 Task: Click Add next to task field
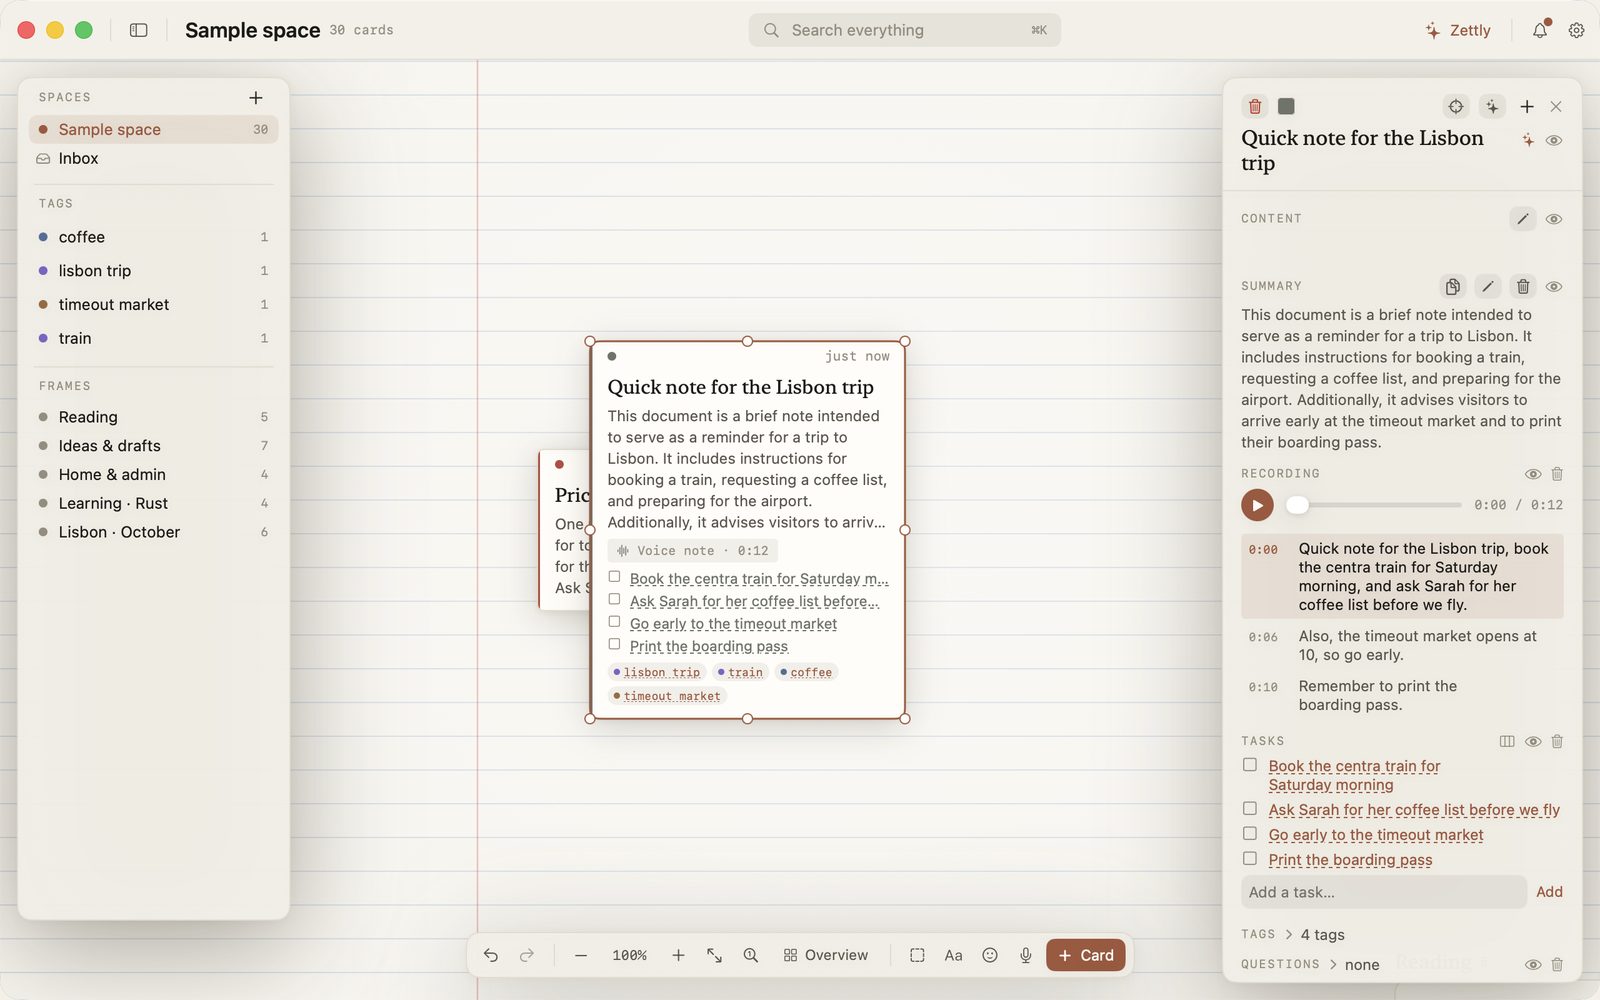(1549, 892)
